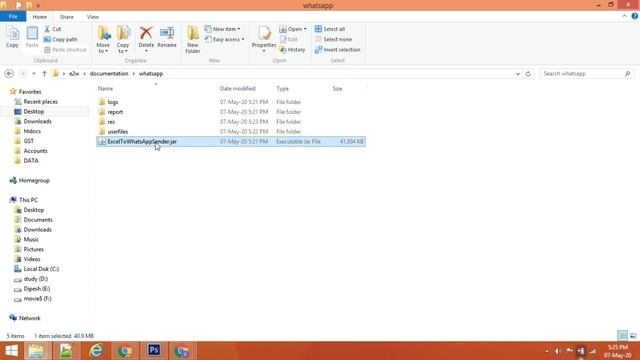Click Edit in Open group
The height and width of the screenshot is (360, 640).
(x=289, y=39)
